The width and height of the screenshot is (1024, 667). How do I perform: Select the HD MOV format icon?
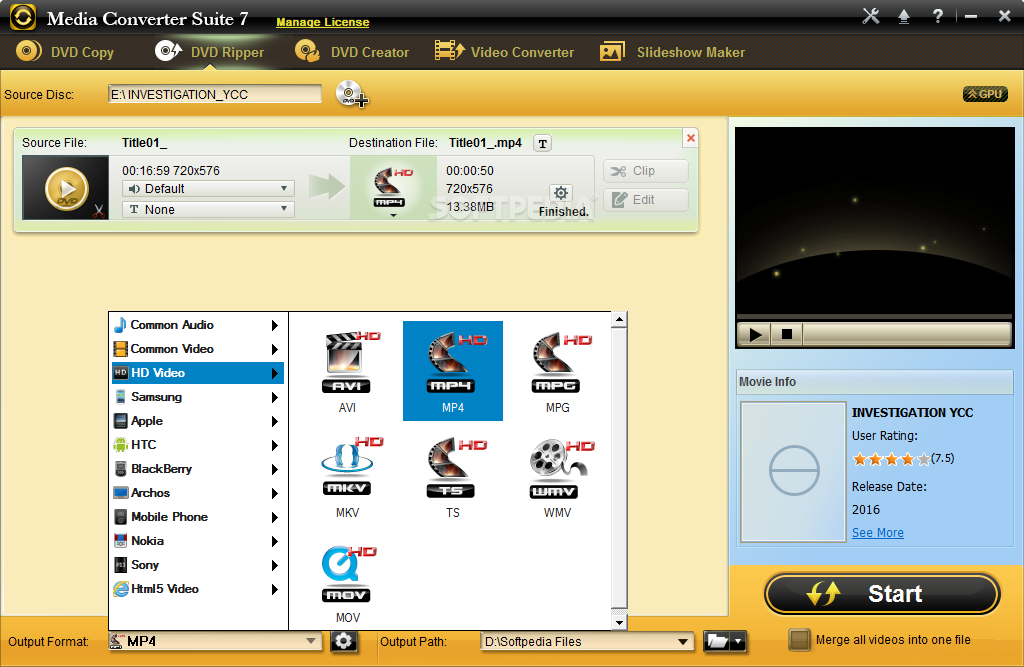point(347,581)
